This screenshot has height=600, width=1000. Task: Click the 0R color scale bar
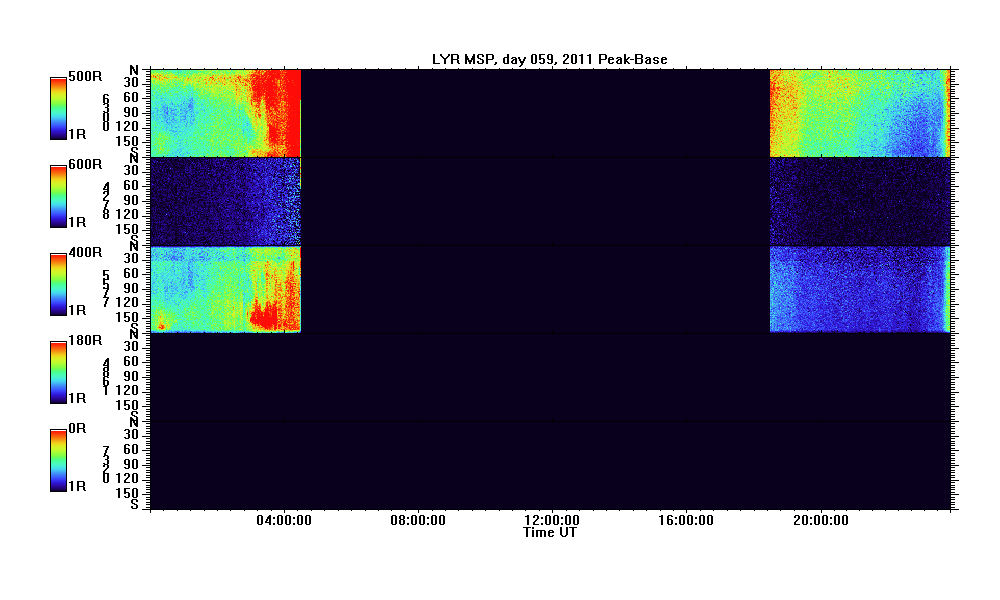[x=58, y=460]
